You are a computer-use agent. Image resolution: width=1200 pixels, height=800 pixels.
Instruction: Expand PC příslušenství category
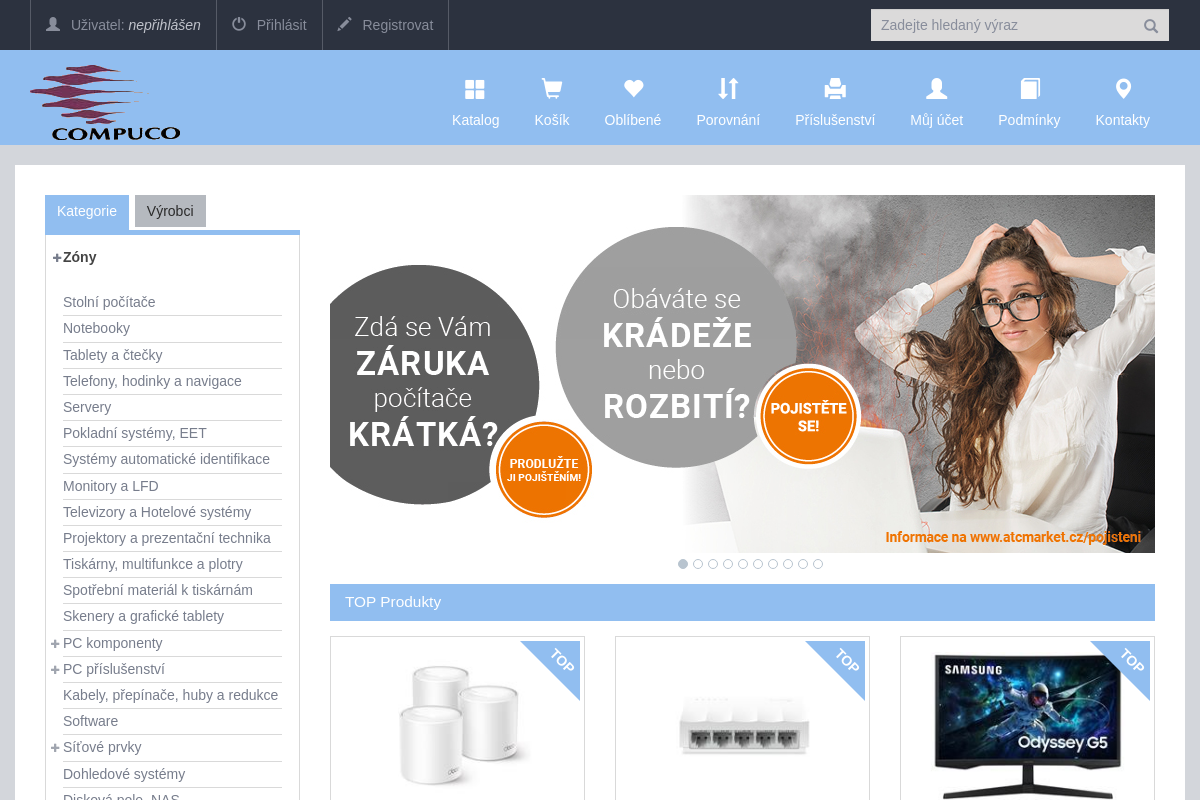(55, 669)
